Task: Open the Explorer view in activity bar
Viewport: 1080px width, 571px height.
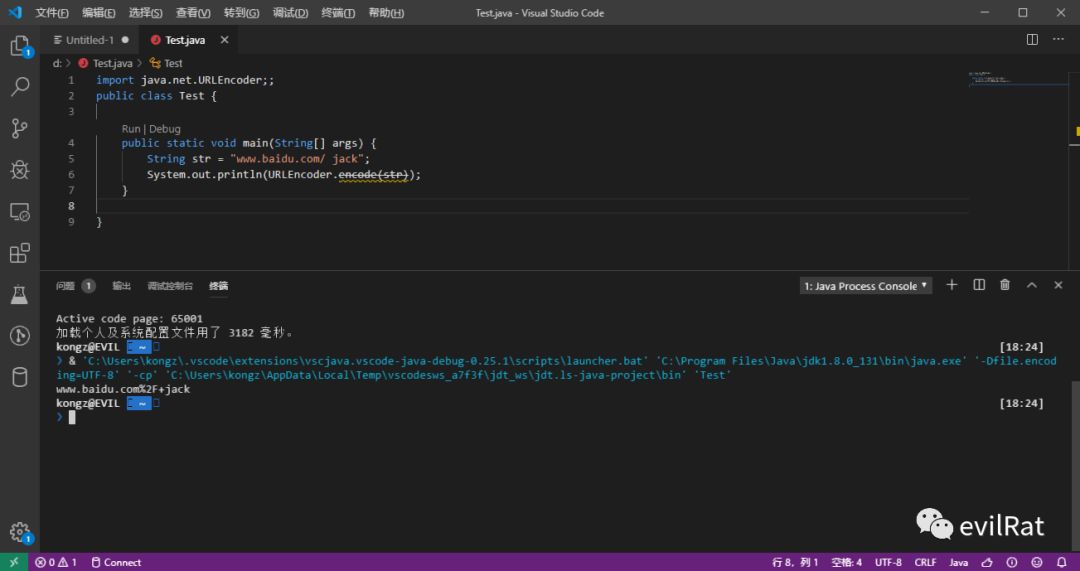Action: (19, 46)
